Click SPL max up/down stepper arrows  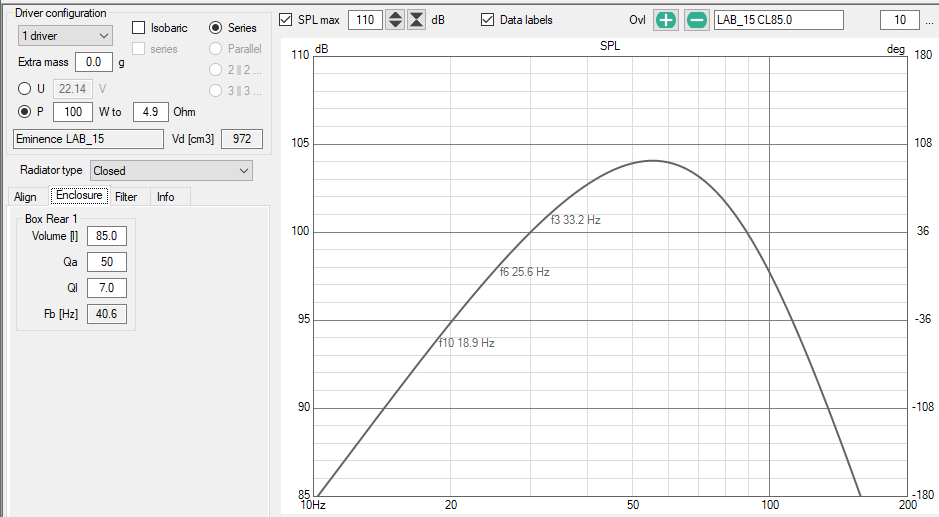(395, 20)
